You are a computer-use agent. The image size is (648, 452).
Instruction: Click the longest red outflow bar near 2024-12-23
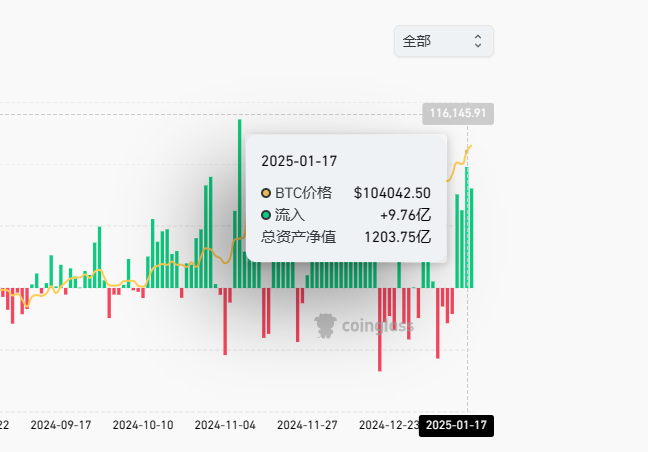380,330
